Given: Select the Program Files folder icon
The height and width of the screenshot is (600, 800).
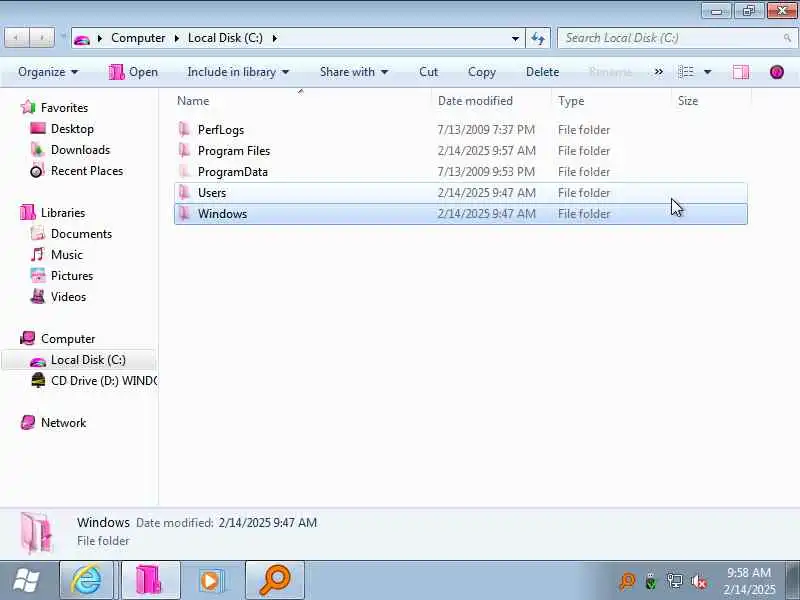Looking at the screenshot, I should coord(184,151).
